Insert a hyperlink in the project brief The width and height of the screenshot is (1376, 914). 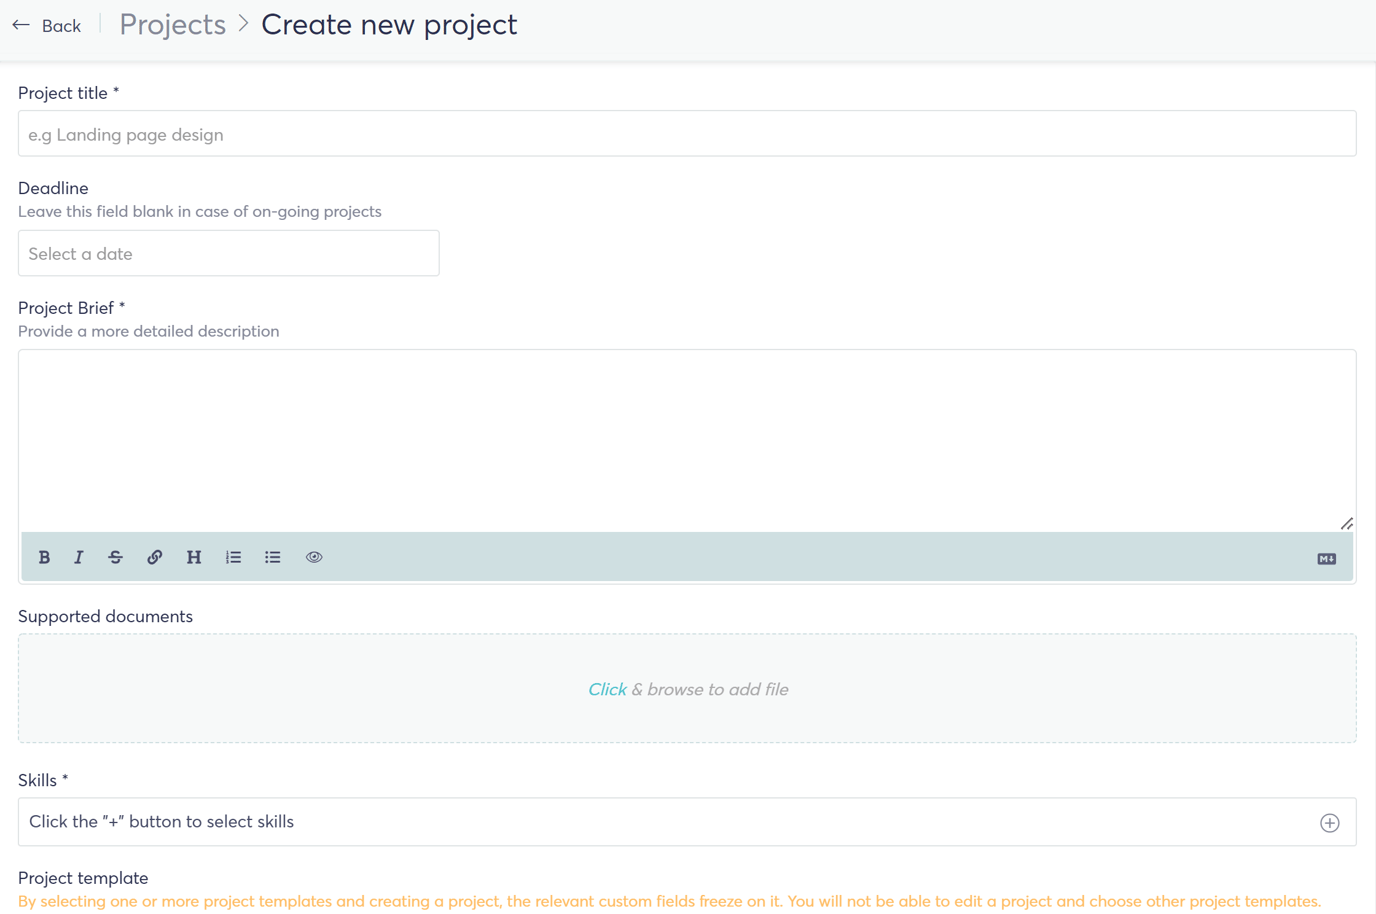point(154,557)
